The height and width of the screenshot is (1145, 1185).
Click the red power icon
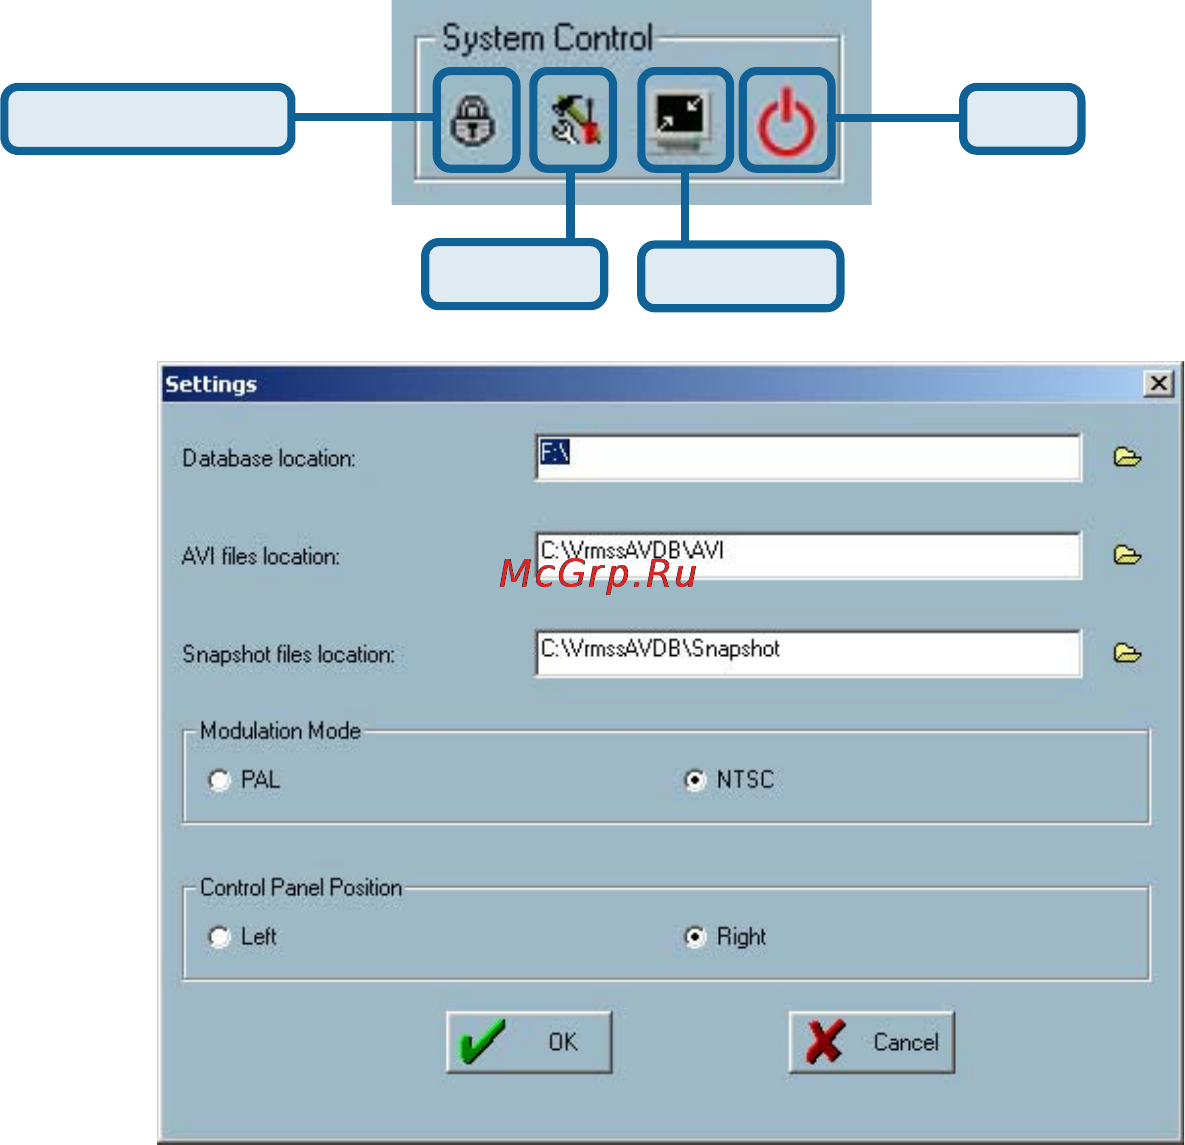pos(787,120)
